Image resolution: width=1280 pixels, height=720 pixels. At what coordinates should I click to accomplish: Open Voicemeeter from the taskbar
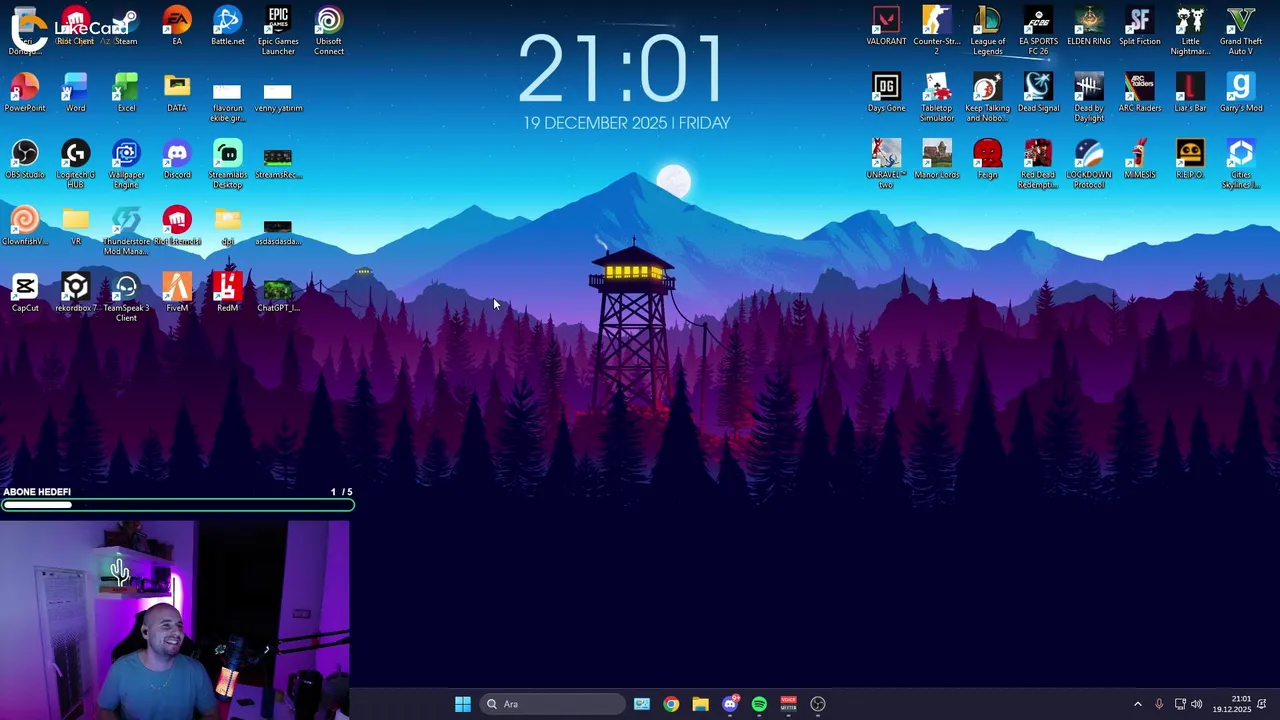point(788,704)
